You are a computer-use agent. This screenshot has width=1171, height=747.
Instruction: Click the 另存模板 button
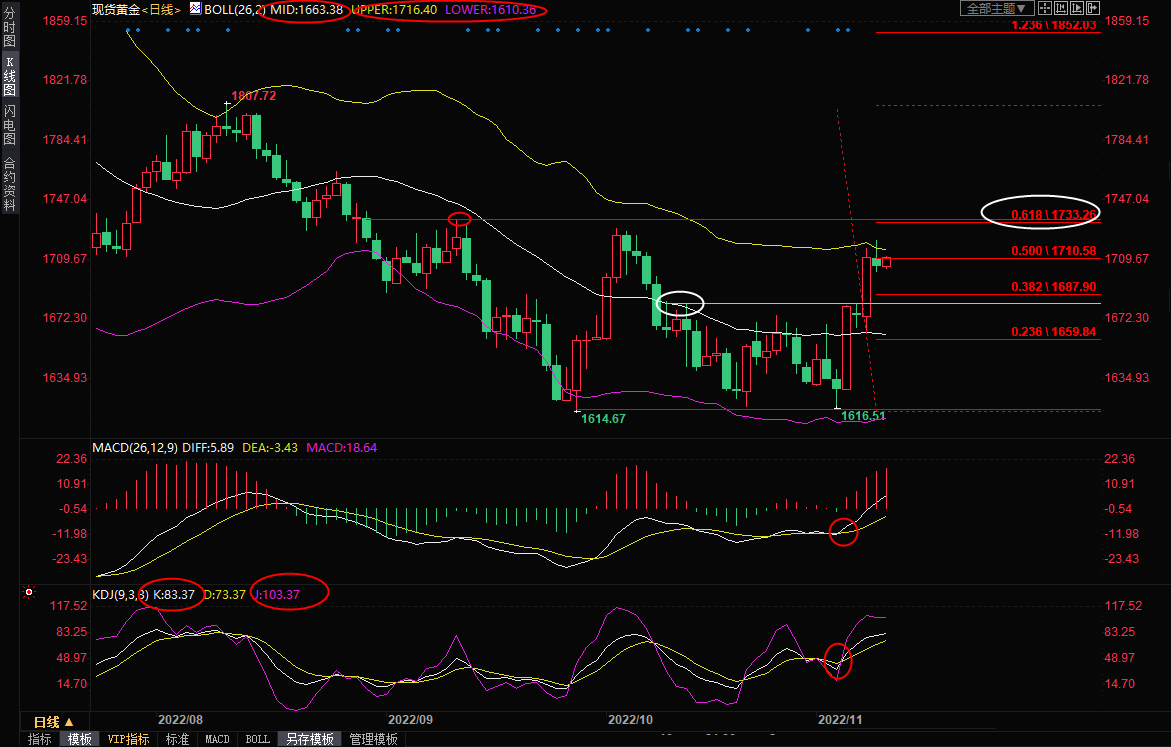pyautogui.click(x=309, y=739)
